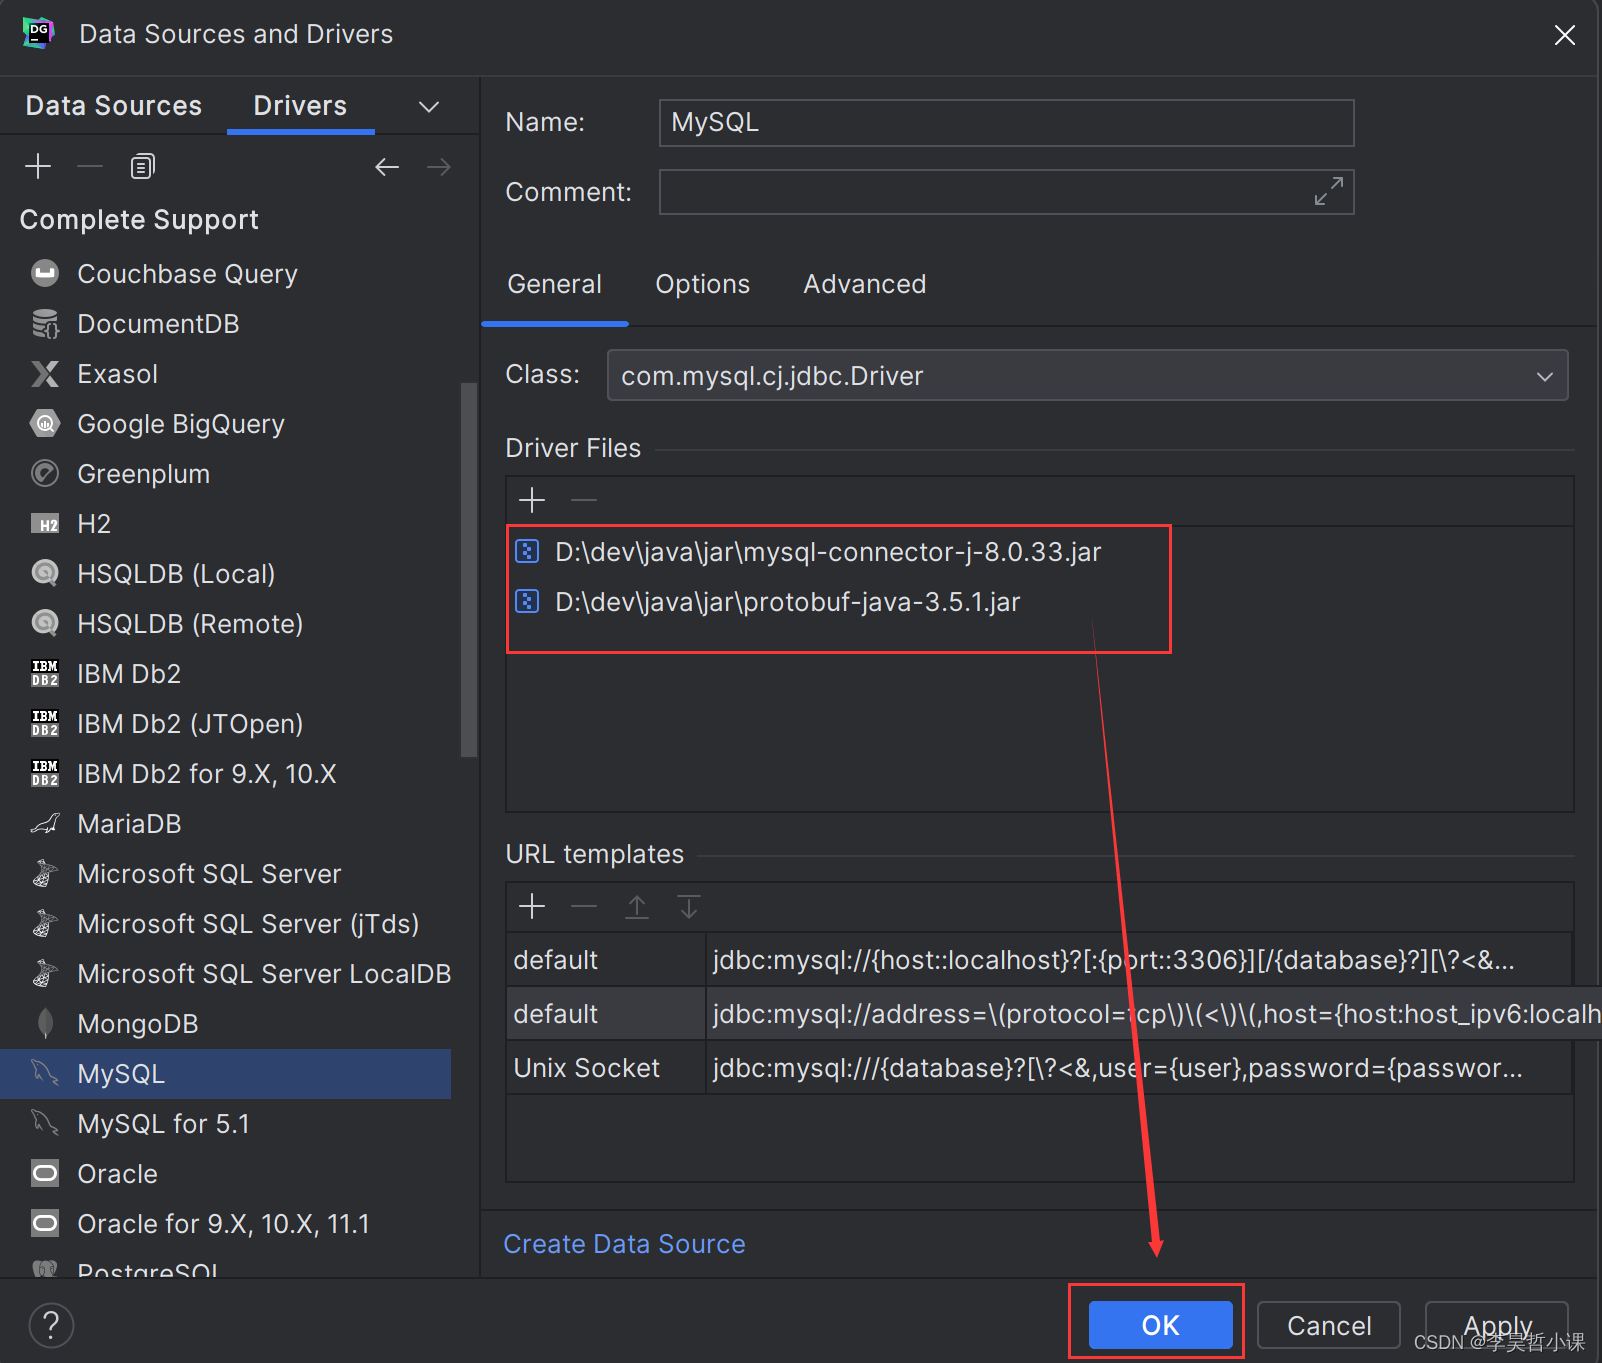This screenshot has height=1363, width=1602.
Task: Close the Data Sources and Drivers dialog
Action: pos(1565,35)
